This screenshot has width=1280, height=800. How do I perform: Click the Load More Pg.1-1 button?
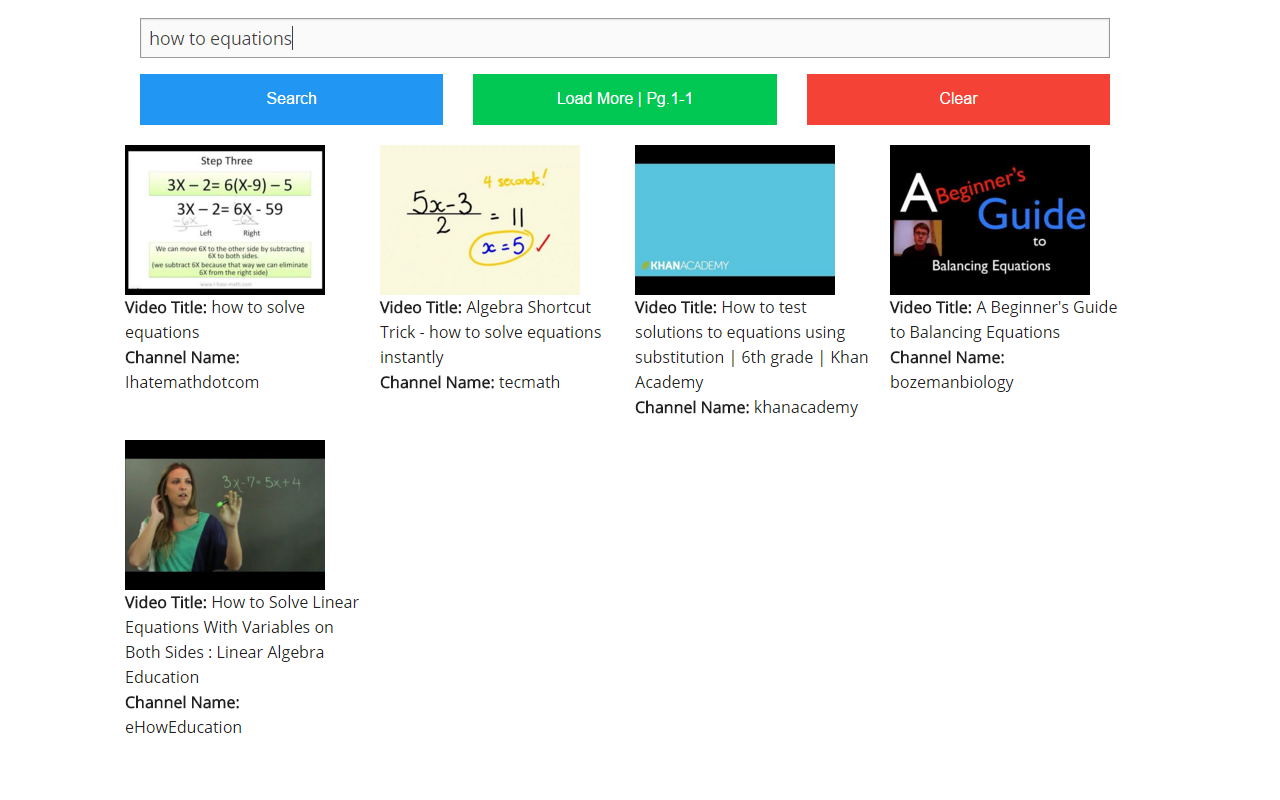coord(624,99)
